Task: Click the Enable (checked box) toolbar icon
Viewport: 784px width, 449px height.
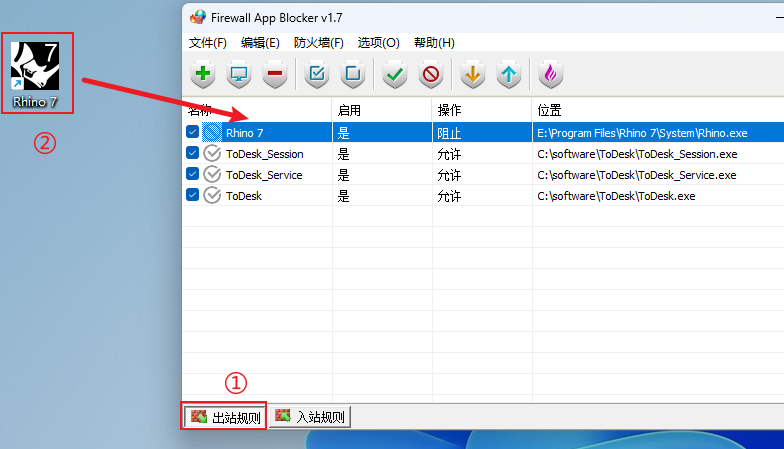Action: 317,74
